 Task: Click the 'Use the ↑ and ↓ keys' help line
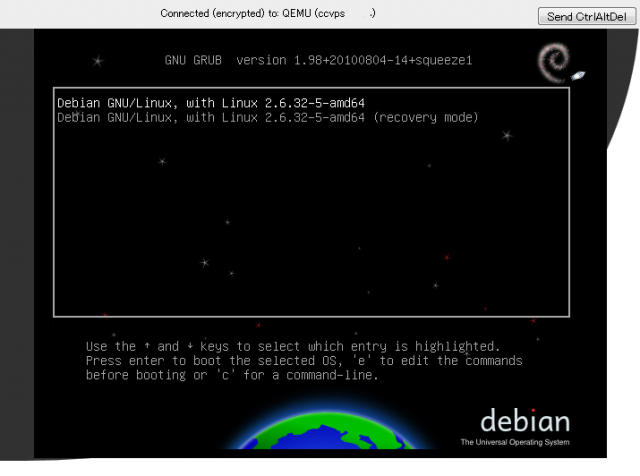[x=293, y=346]
